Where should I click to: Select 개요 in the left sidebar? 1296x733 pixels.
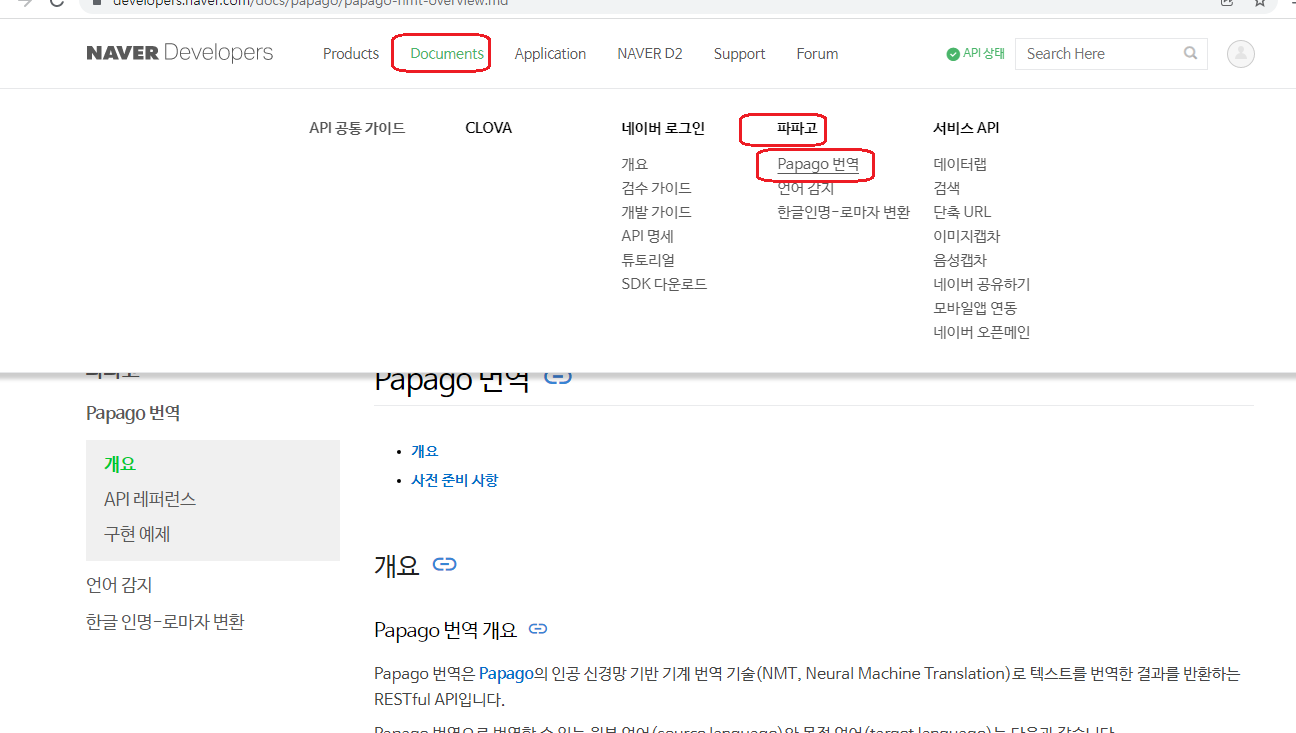pos(120,464)
